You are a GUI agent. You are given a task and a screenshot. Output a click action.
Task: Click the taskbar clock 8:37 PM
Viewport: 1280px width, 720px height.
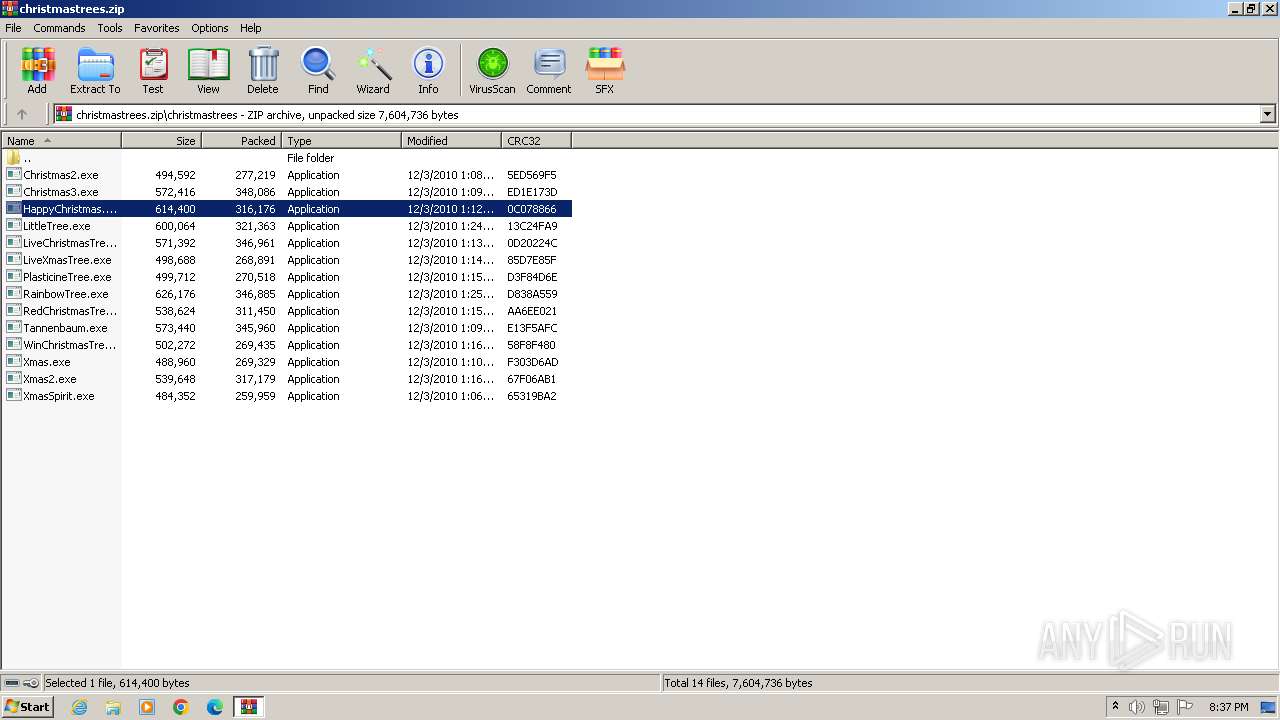click(1229, 707)
